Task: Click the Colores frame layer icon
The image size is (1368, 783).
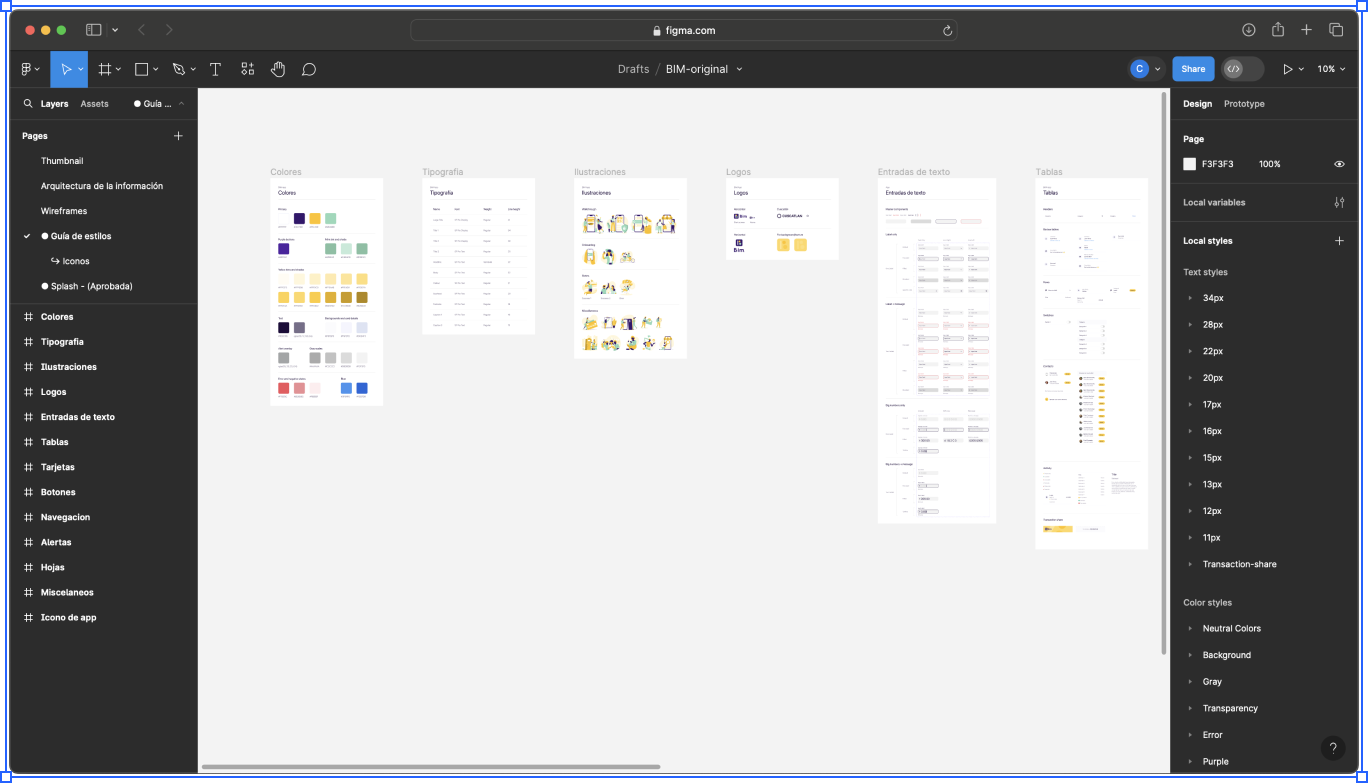Action: pyautogui.click(x=28, y=317)
